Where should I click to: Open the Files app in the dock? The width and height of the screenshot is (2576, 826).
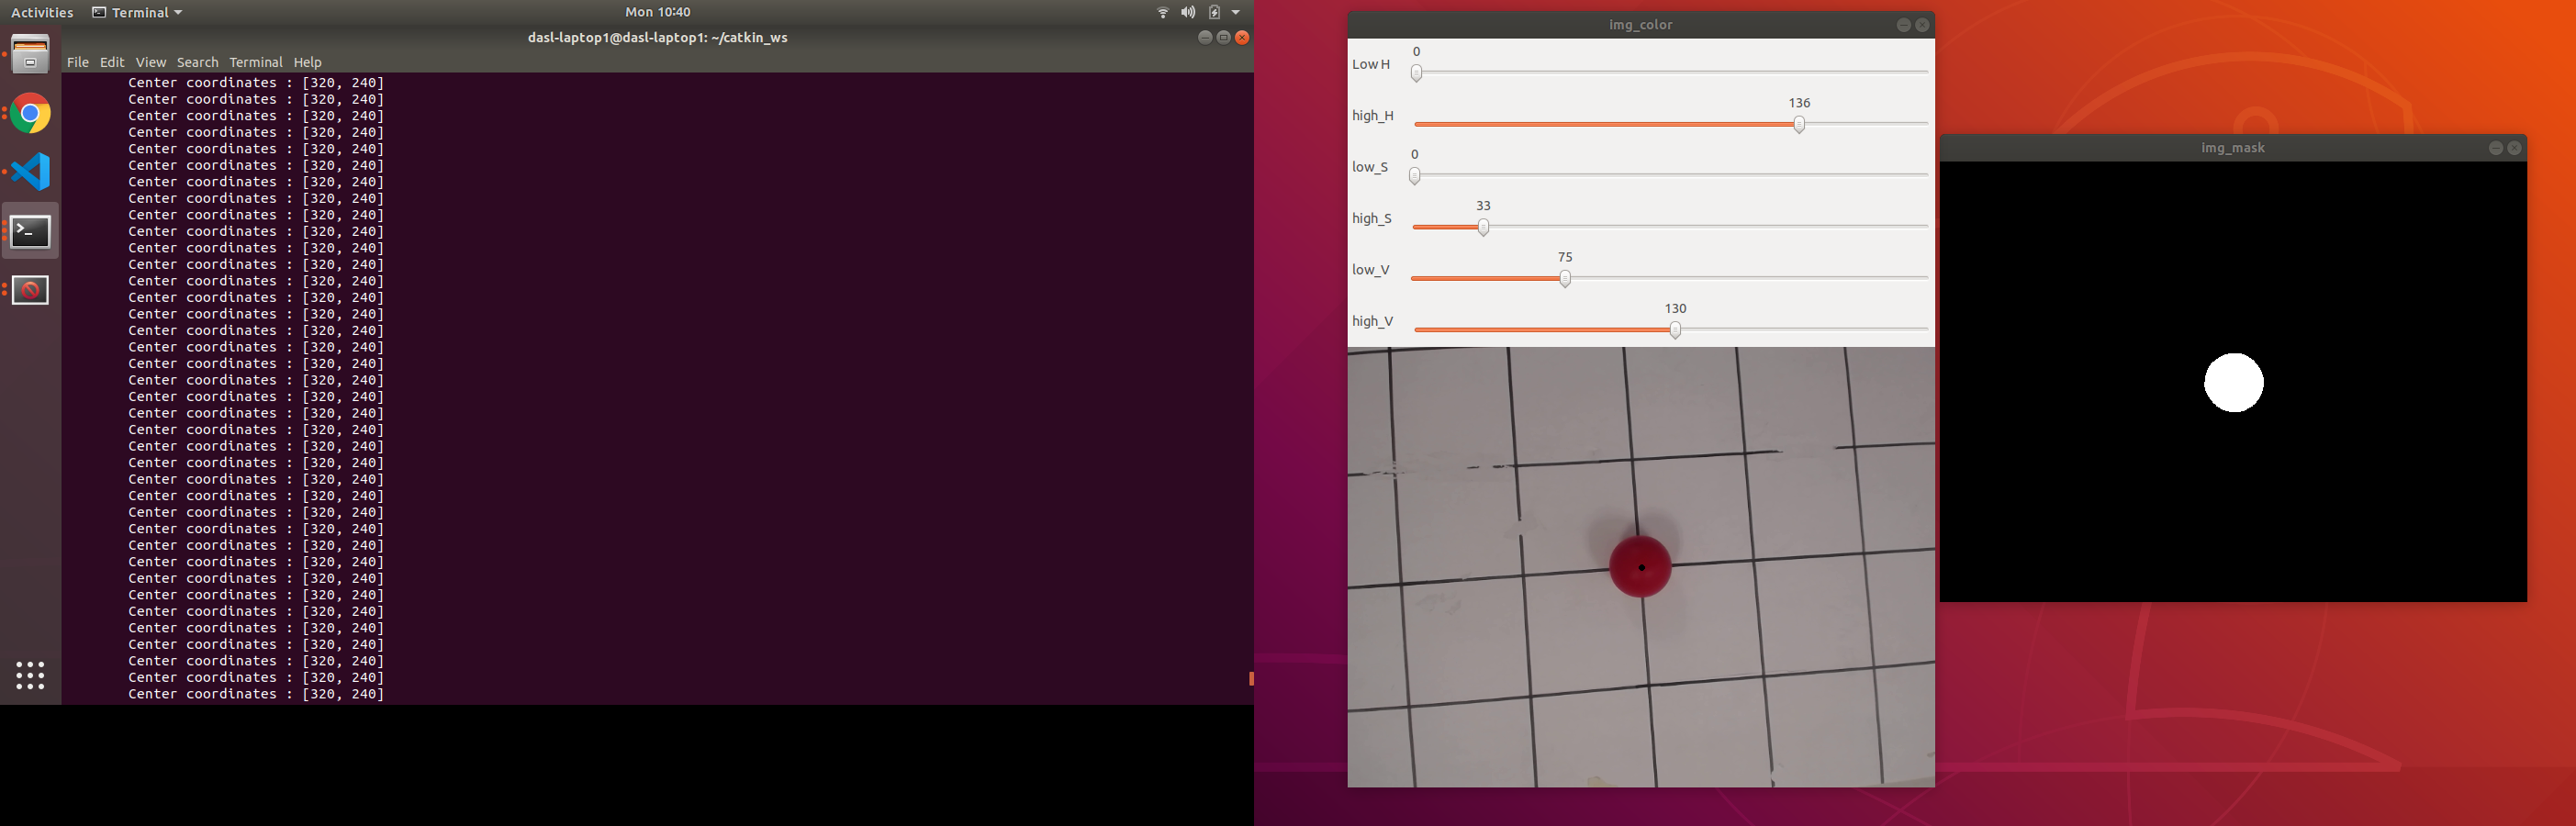pyautogui.click(x=30, y=55)
